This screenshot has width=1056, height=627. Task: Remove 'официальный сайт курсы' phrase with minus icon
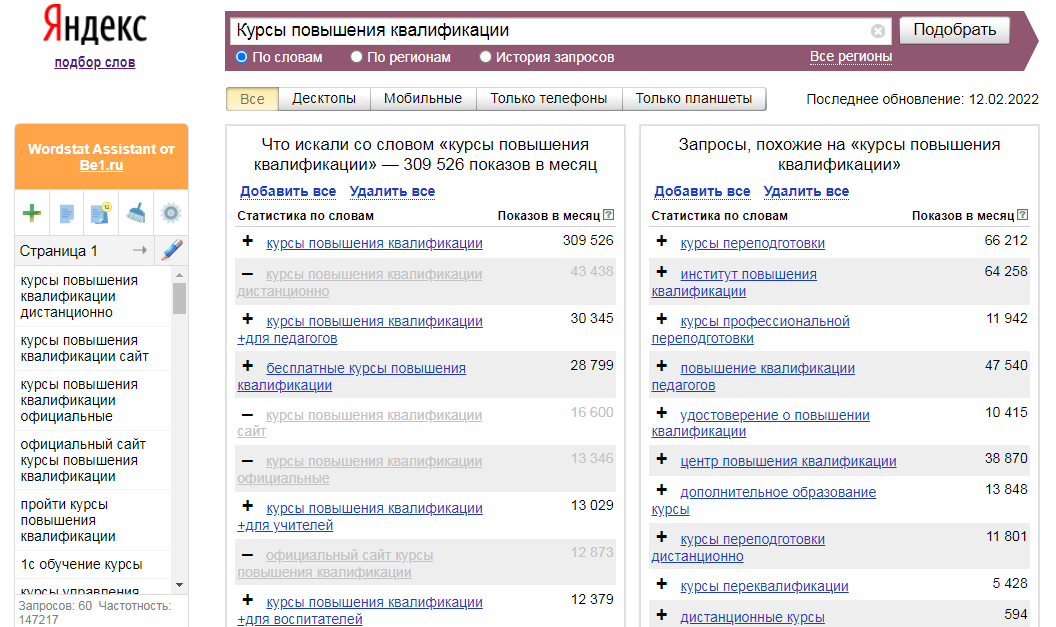tap(248, 555)
